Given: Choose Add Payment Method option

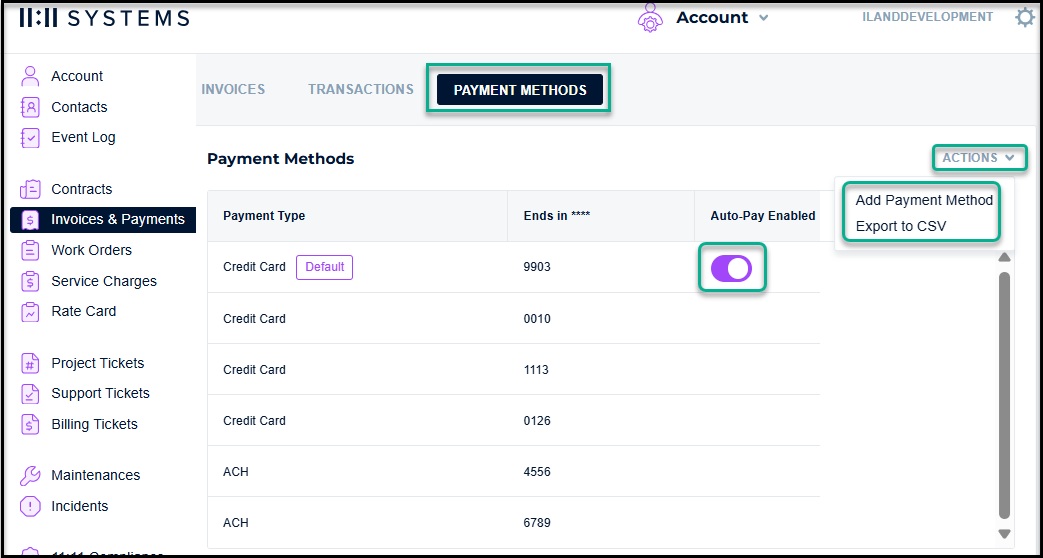Looking at the screenshot, I should point(924,200).
